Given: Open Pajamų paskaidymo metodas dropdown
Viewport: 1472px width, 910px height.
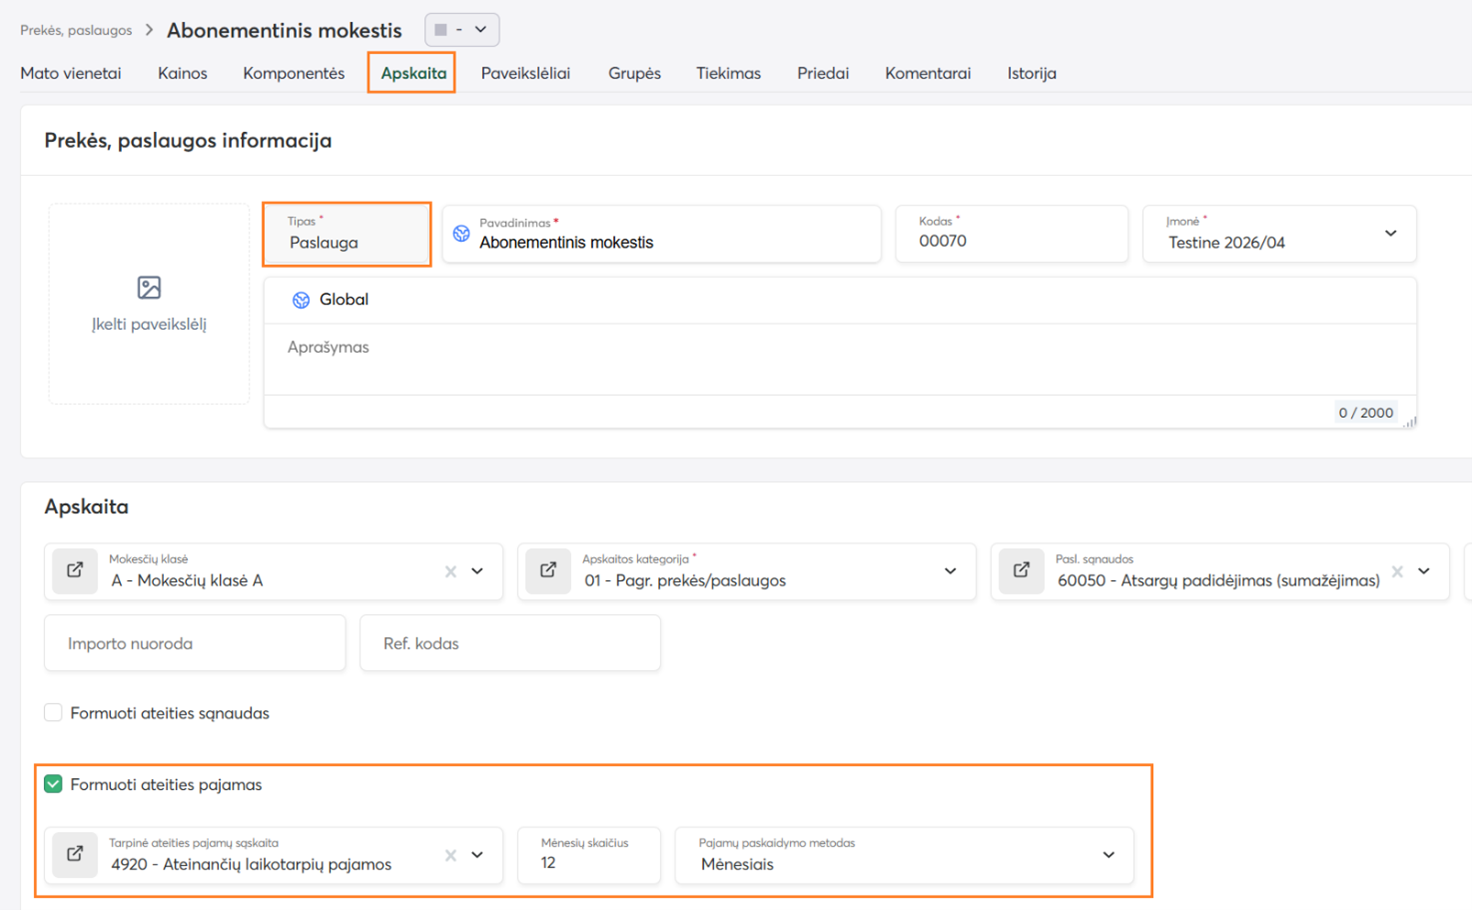Looking at the screenshot, I should (x=1108, y=856).
